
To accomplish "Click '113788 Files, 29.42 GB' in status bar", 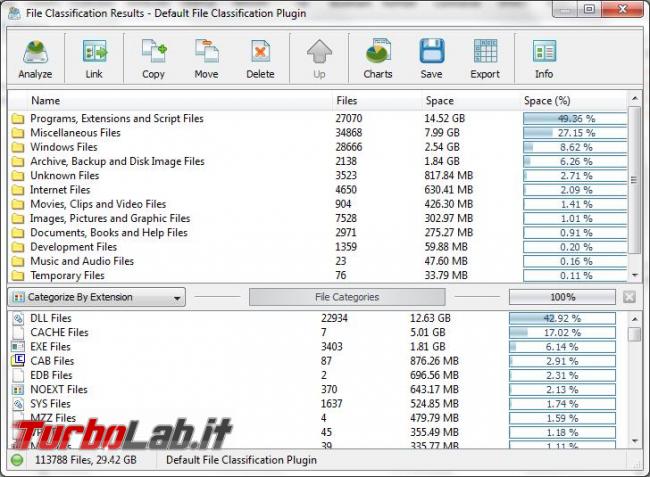I will click(x=85, y=460).
